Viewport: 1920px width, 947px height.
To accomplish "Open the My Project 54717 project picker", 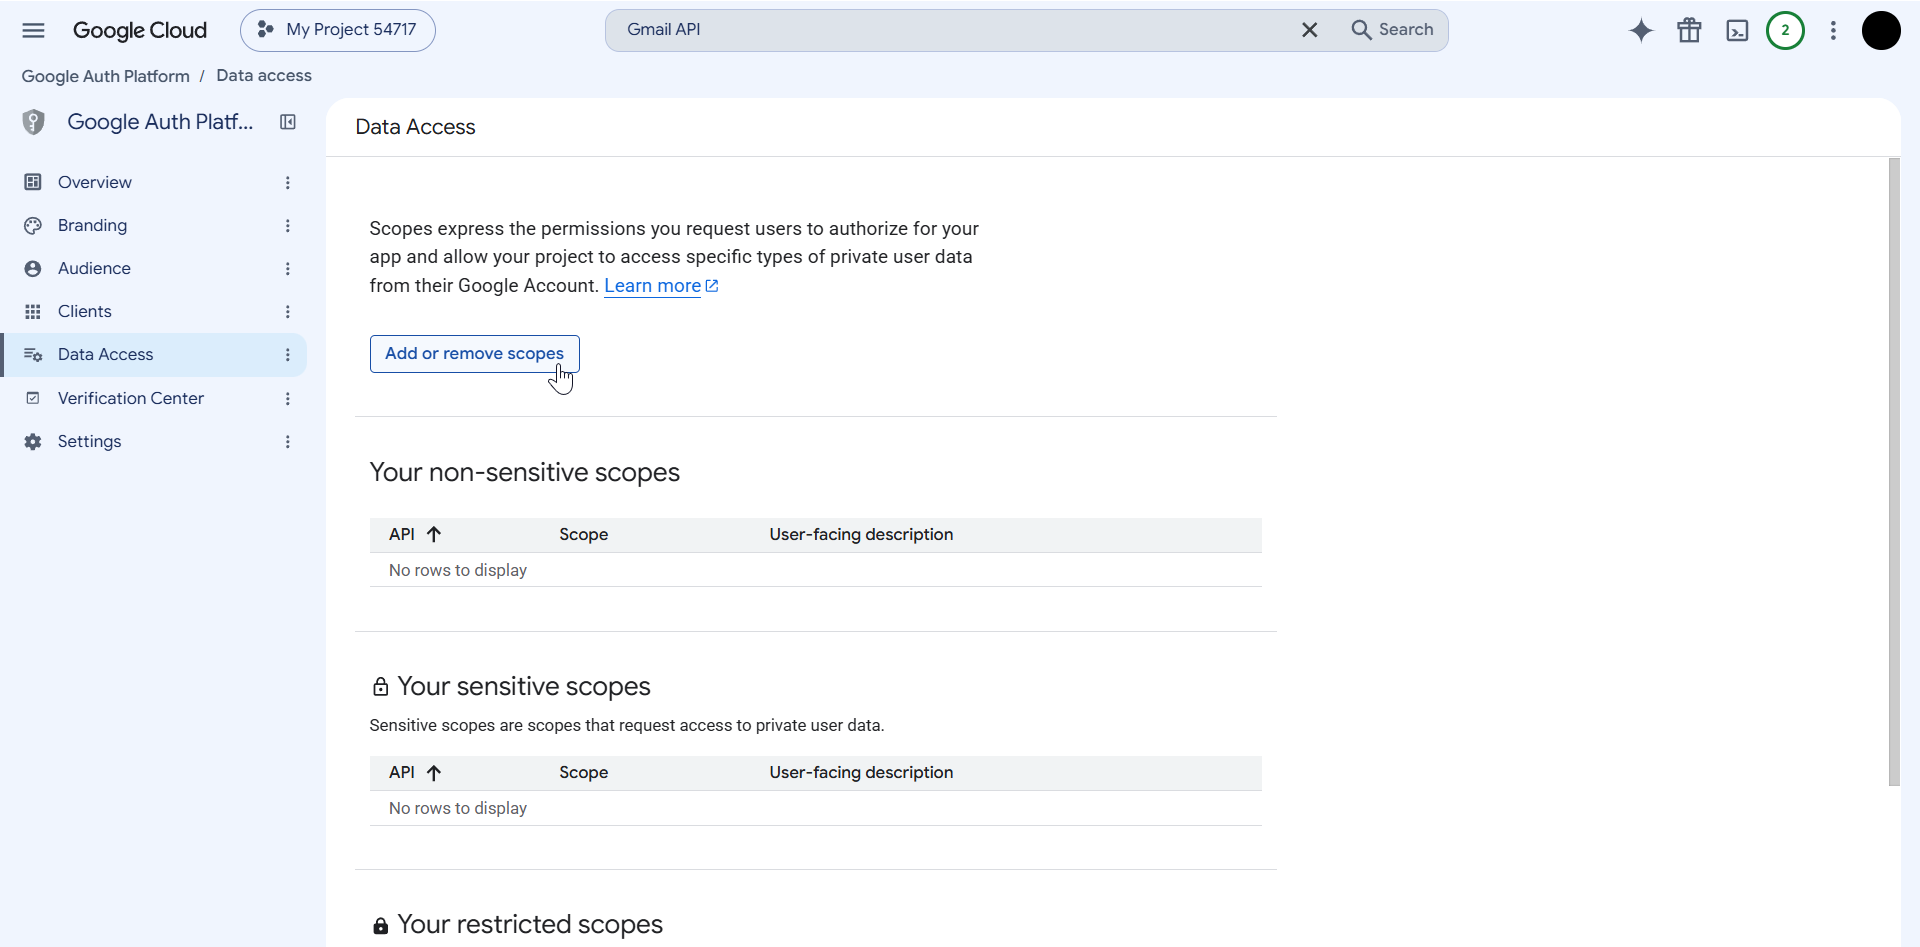I will point(338,30).
